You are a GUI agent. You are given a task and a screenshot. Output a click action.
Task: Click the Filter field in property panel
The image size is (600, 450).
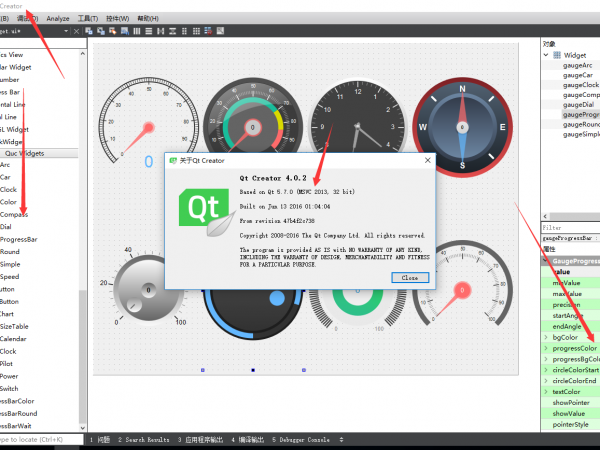[570, 227]
